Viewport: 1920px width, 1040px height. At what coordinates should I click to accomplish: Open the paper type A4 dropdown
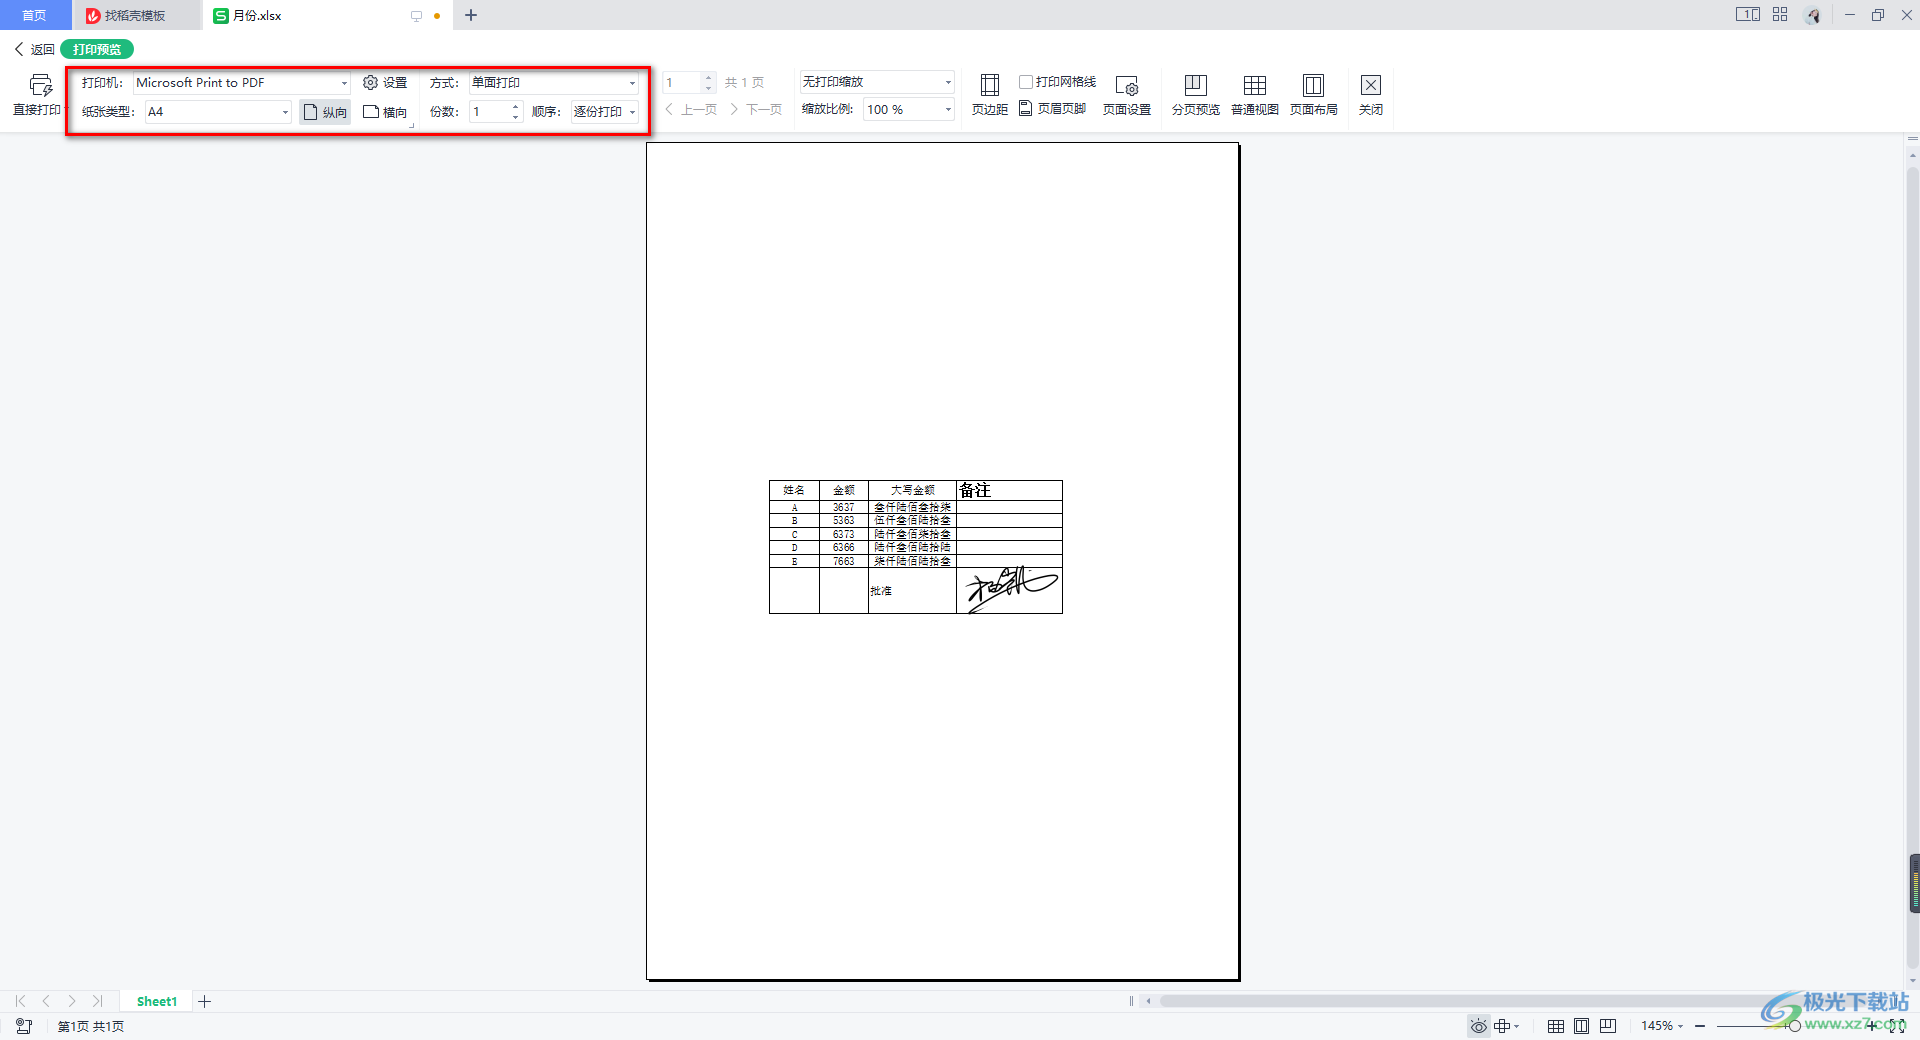click(x=218, y=112)
